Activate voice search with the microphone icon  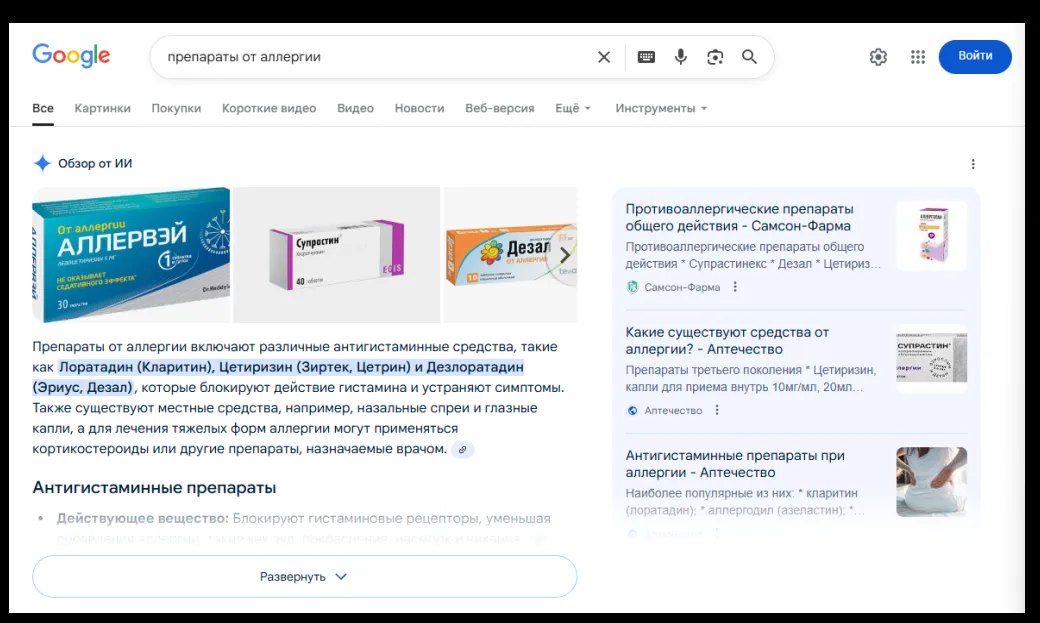pyautogui.click(x=681, y=57)
